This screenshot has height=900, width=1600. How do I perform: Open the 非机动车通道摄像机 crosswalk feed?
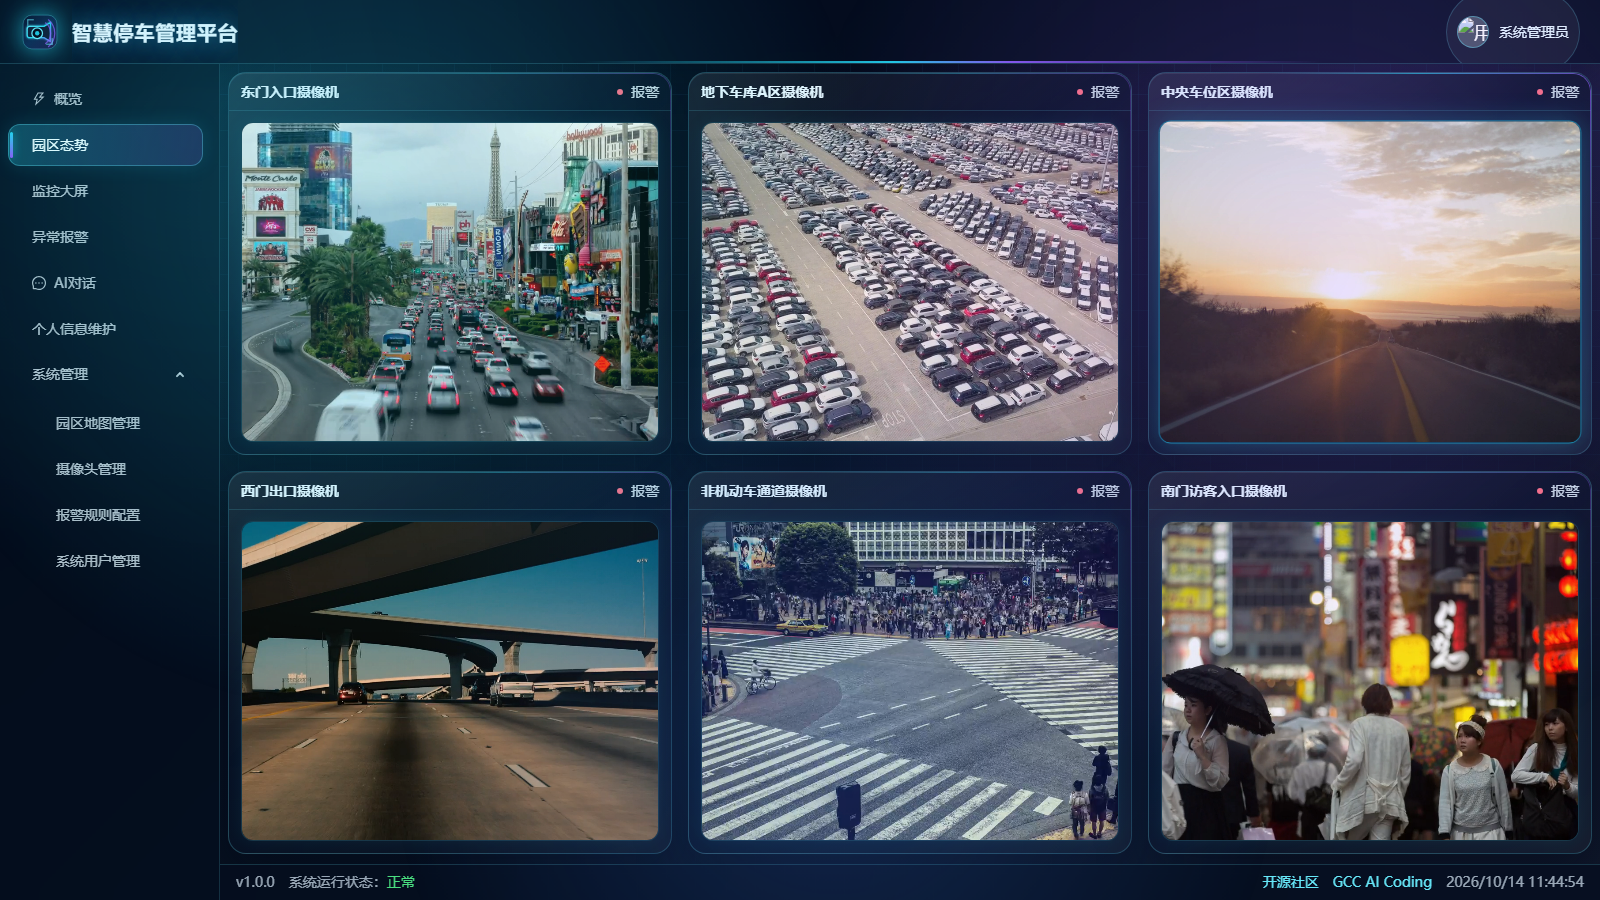(x=910, y=681)
